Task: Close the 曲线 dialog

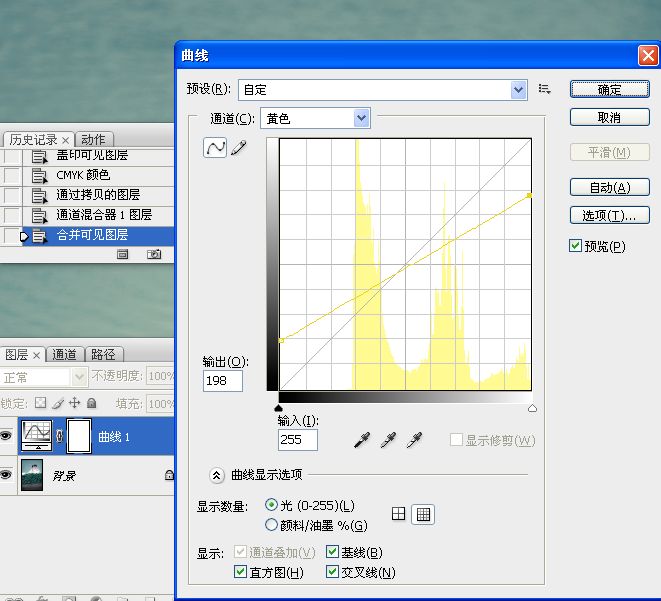Action: click(648, 55)
